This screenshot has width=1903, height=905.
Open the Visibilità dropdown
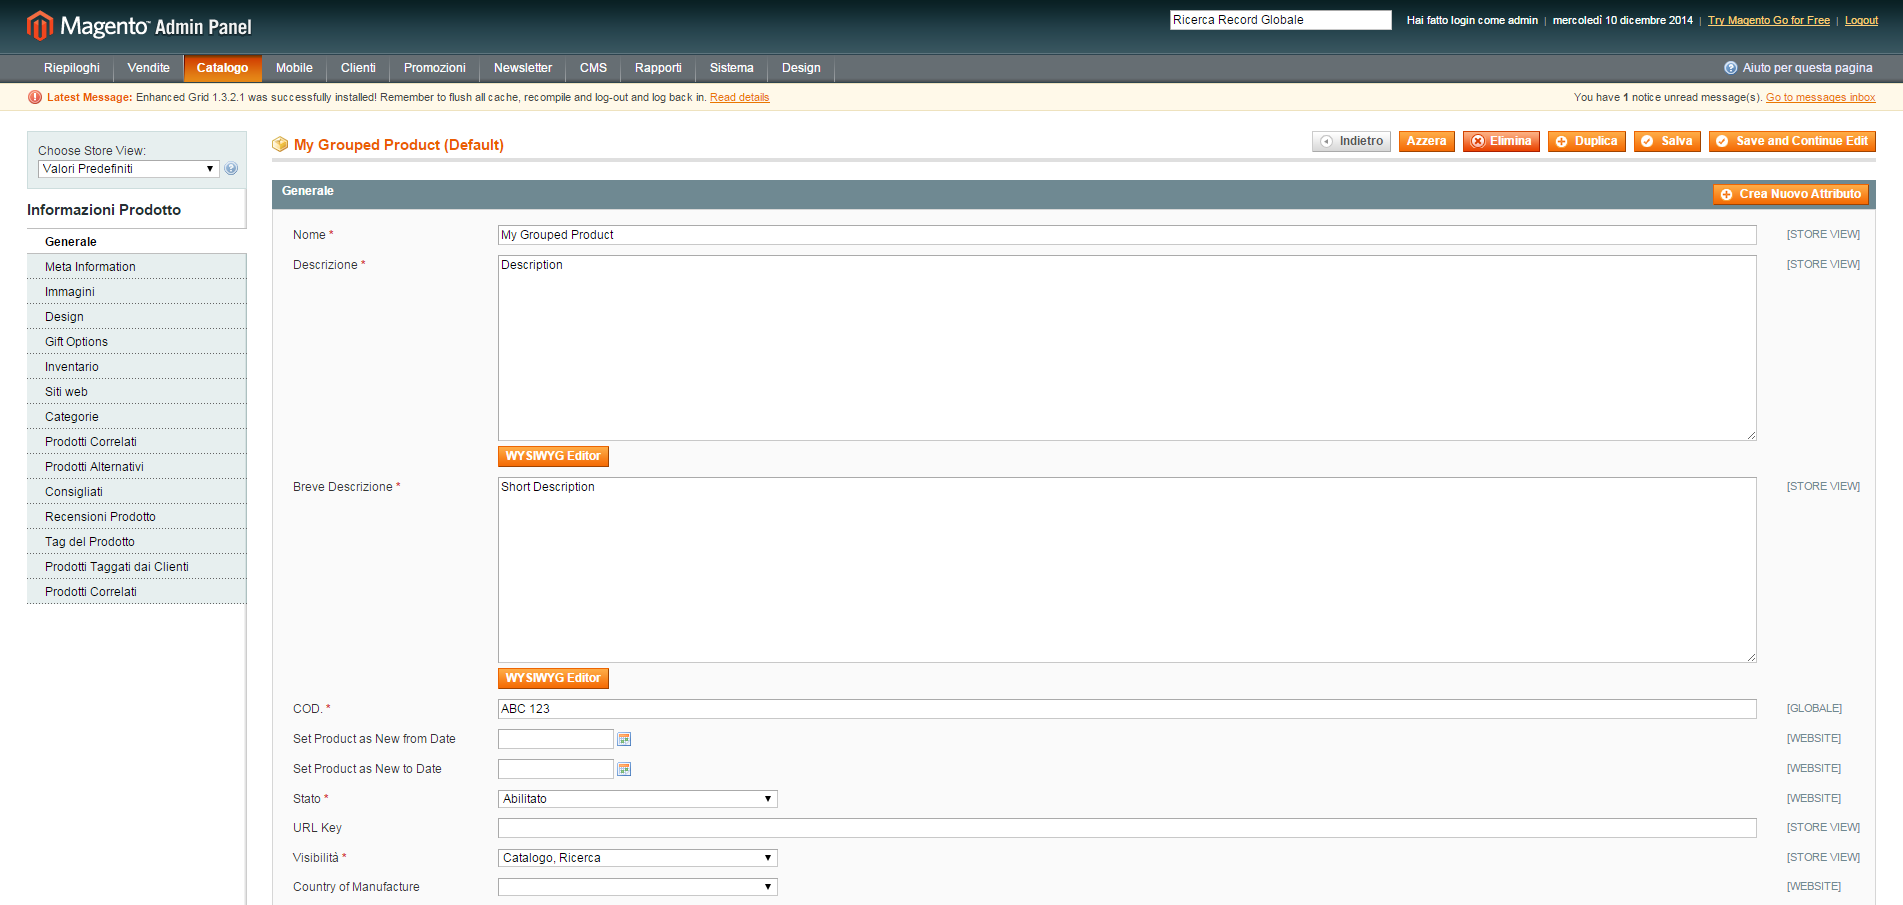(x=637, y=858)
